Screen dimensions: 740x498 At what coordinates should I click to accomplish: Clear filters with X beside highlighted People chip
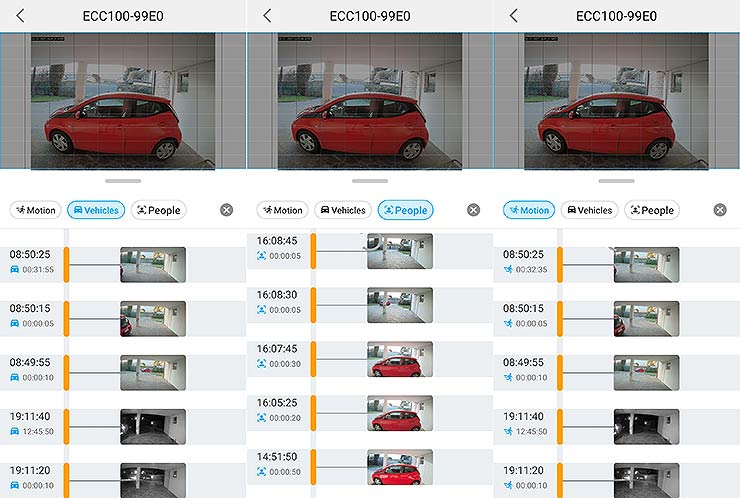click(473, 210)
